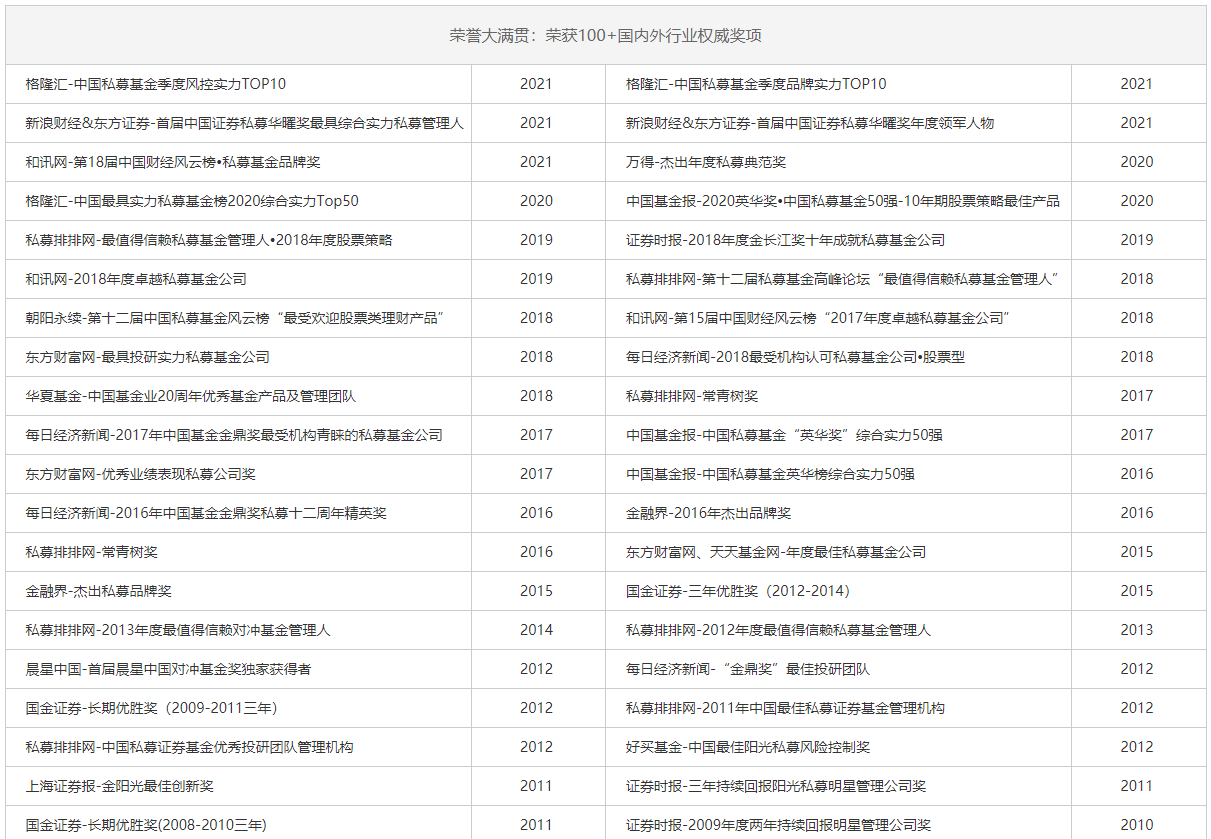Click the "中国基金报-2020英华奖" award cell

coord(838,201)
